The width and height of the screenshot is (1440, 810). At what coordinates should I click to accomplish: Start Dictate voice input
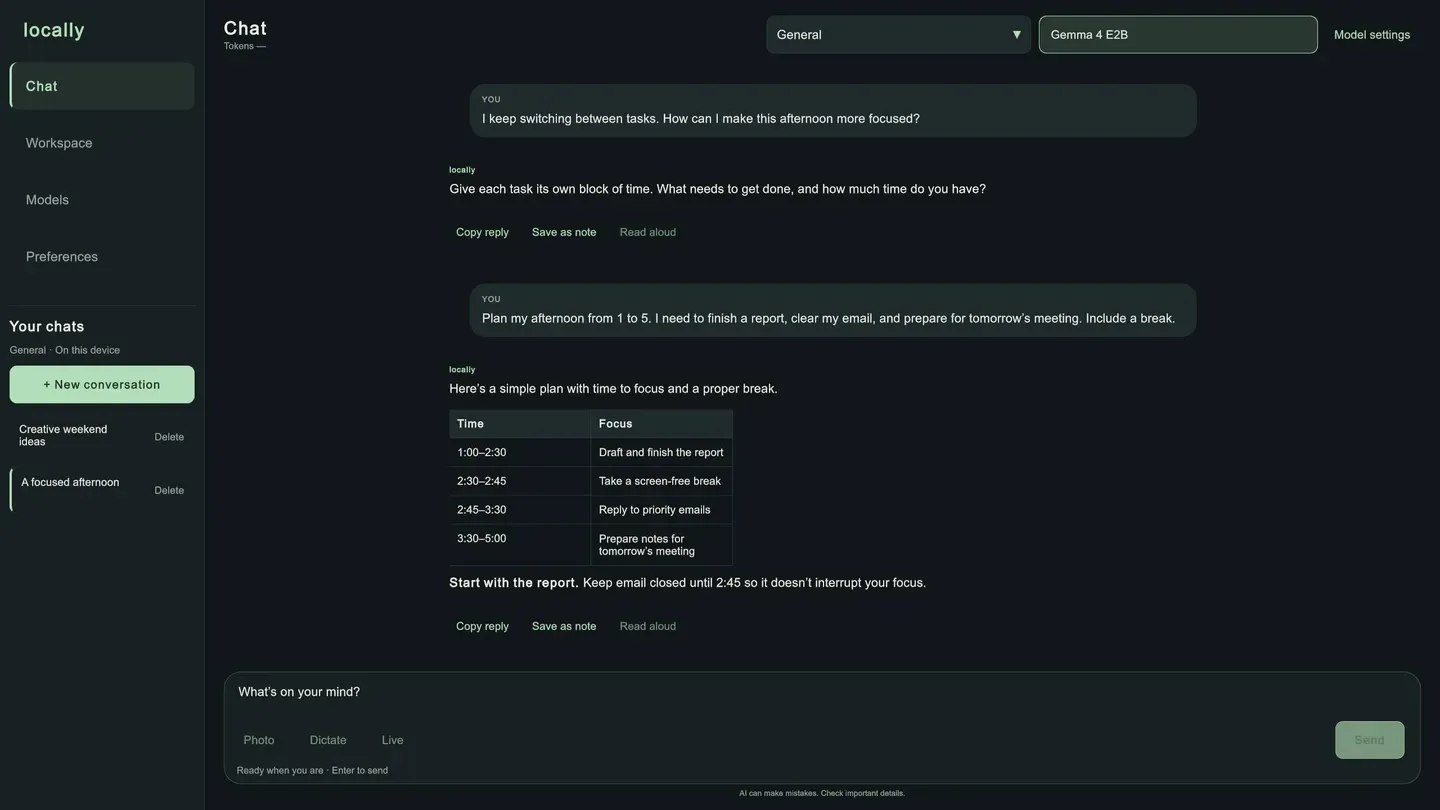coord(328,740)
